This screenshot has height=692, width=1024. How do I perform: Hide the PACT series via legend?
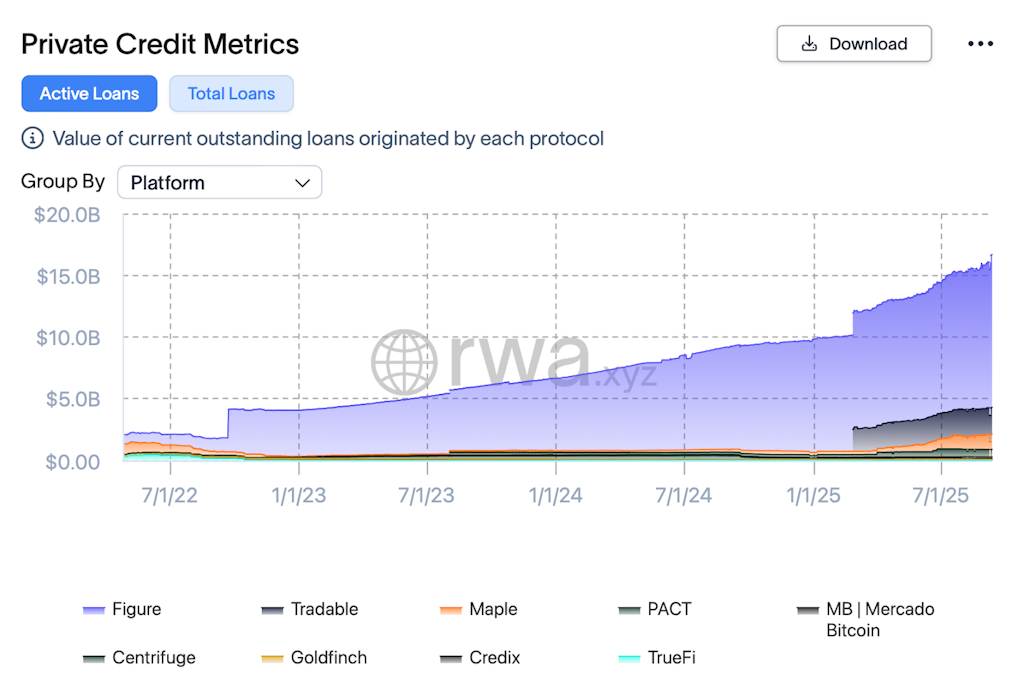pos(668,609)
